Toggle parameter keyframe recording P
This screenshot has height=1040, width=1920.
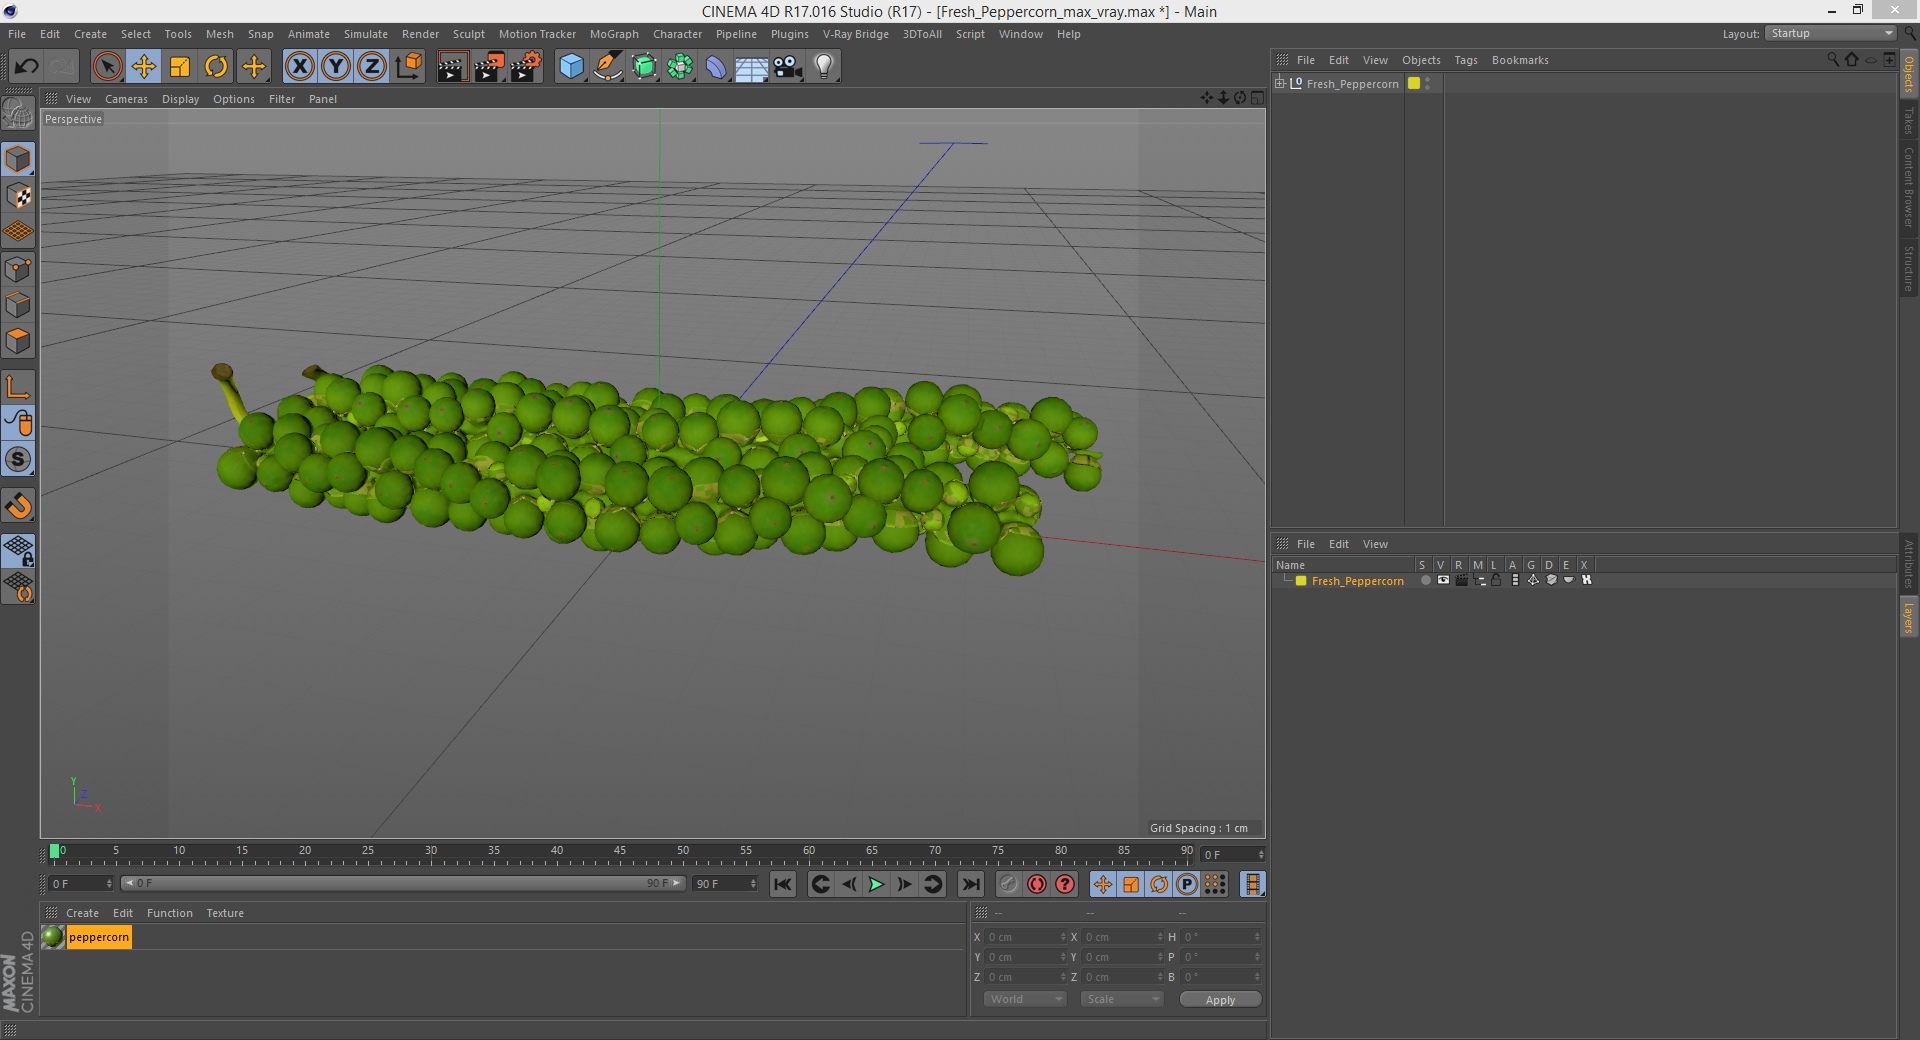pyautogui.click(x=1187, y=884)
